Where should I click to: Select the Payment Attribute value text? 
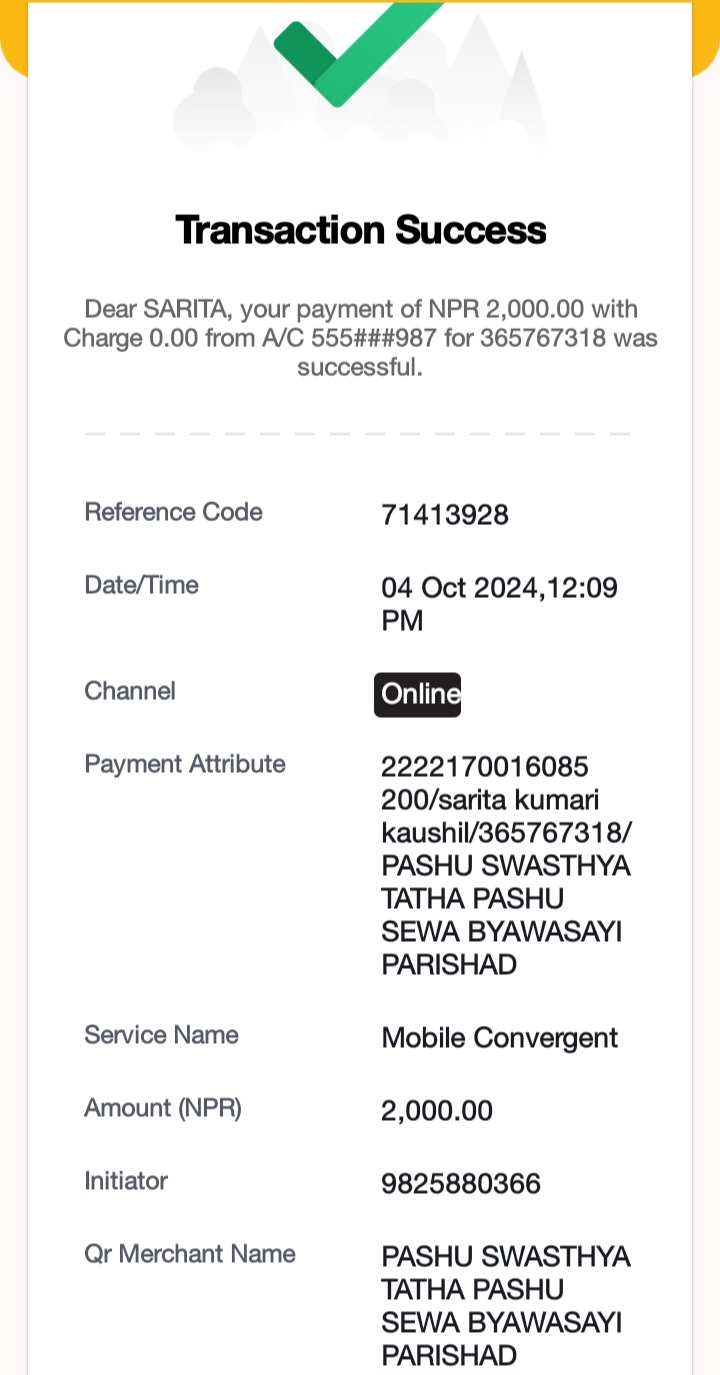point(506,866)
